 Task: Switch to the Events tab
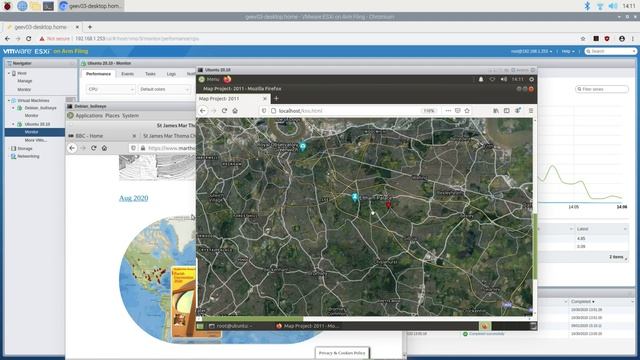[127, 74]
